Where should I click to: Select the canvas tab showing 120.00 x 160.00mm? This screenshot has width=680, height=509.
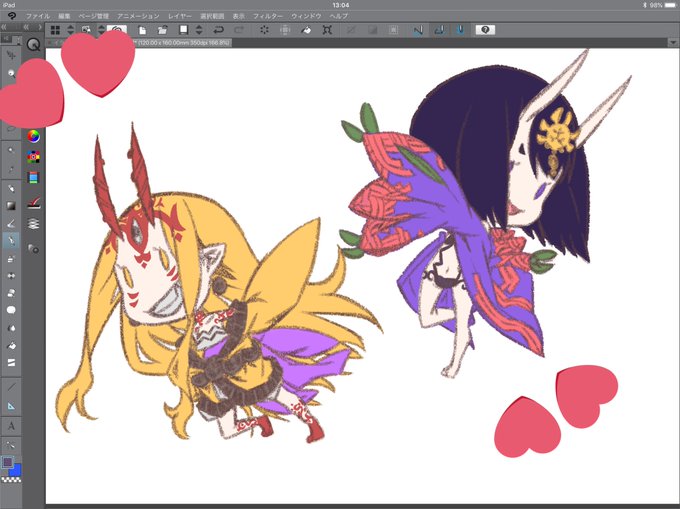(x=183, y=43)
